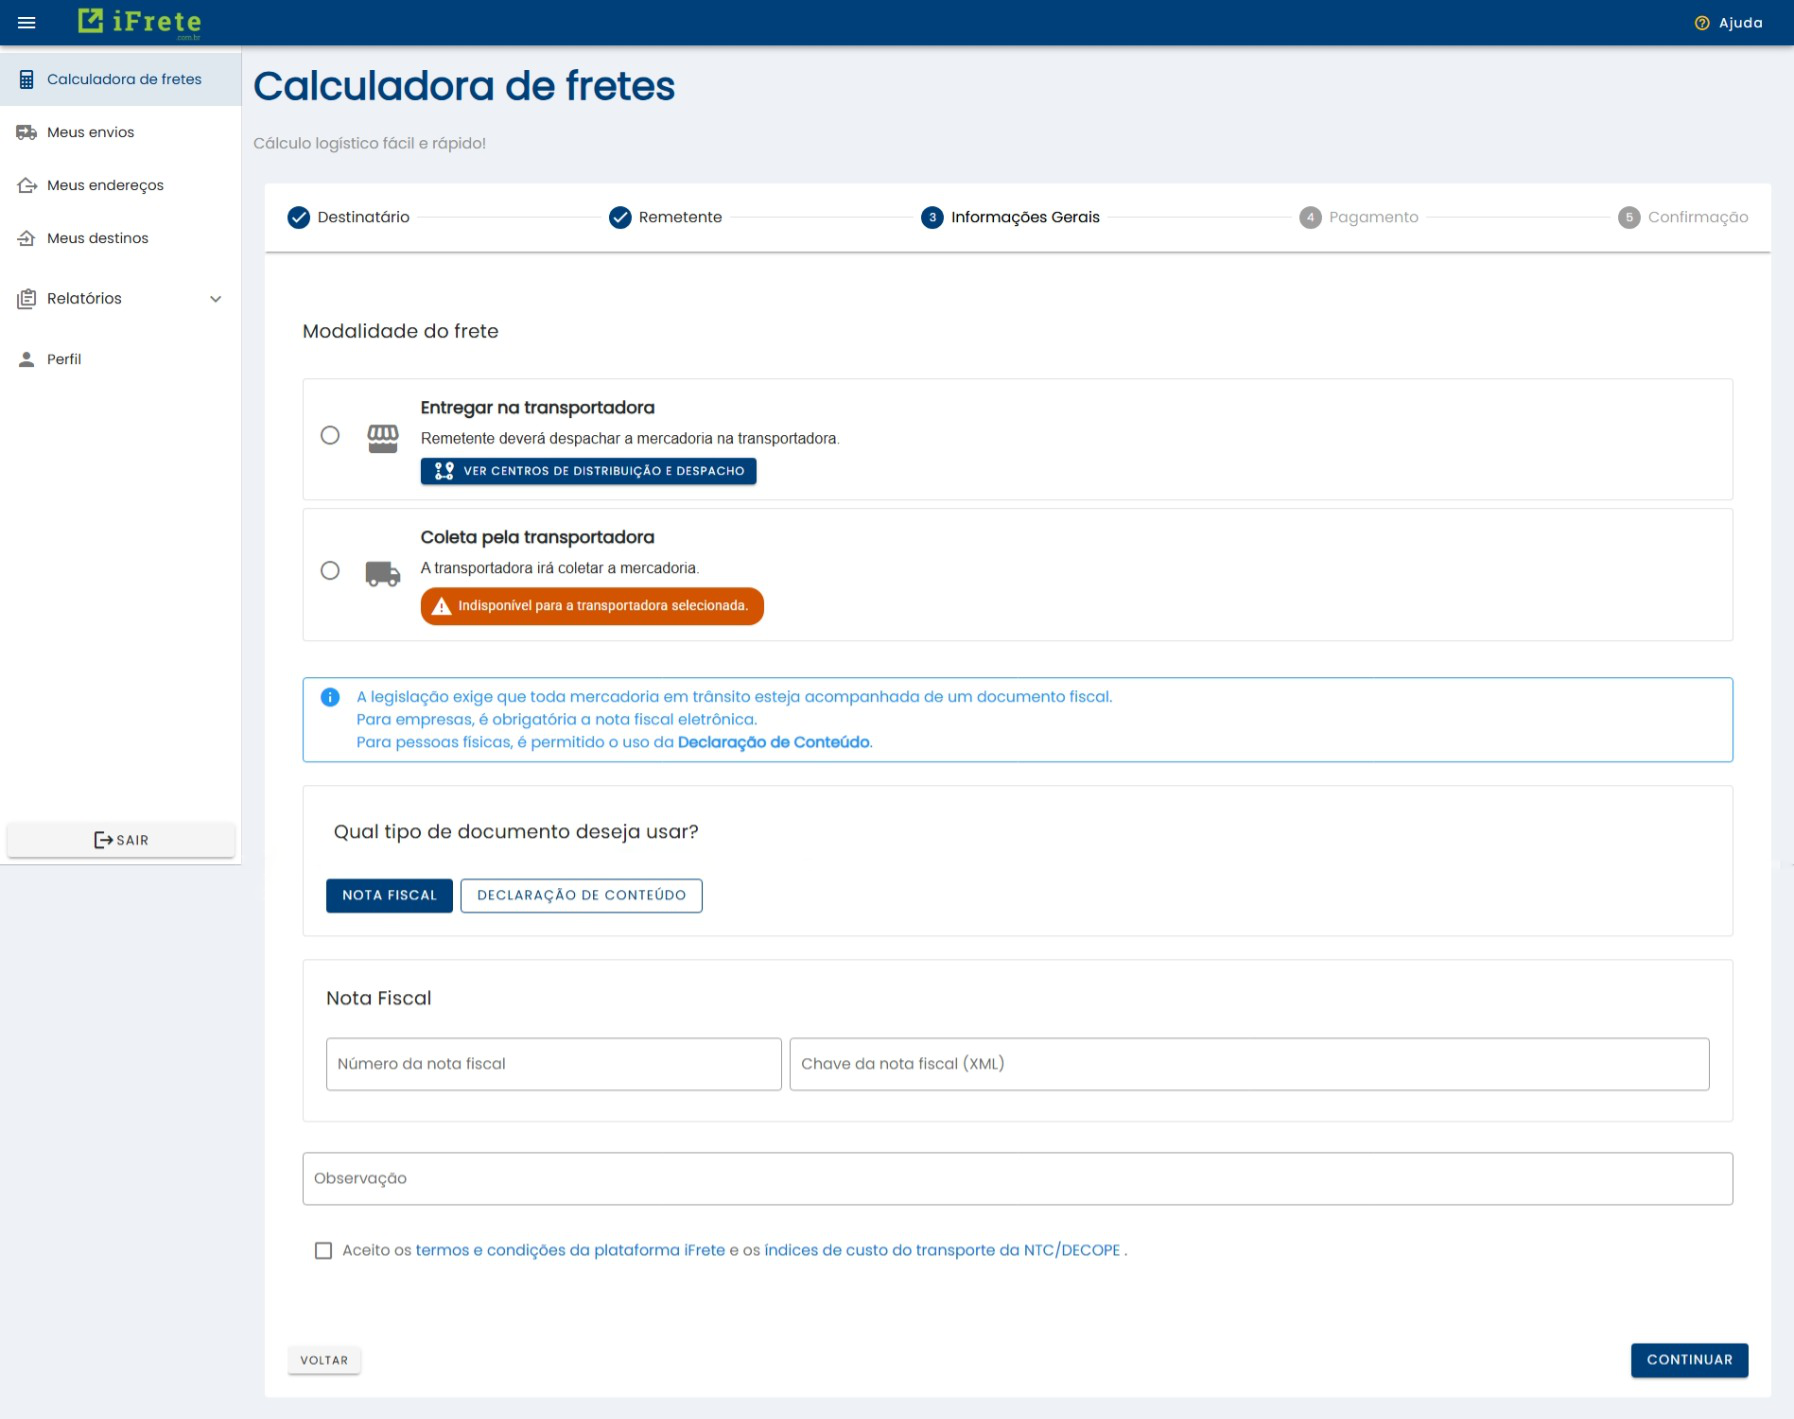This screenshot has height=1419, width=1794.
Task: Select Entregar na transportadora radio option
Action: click(330, 435)
